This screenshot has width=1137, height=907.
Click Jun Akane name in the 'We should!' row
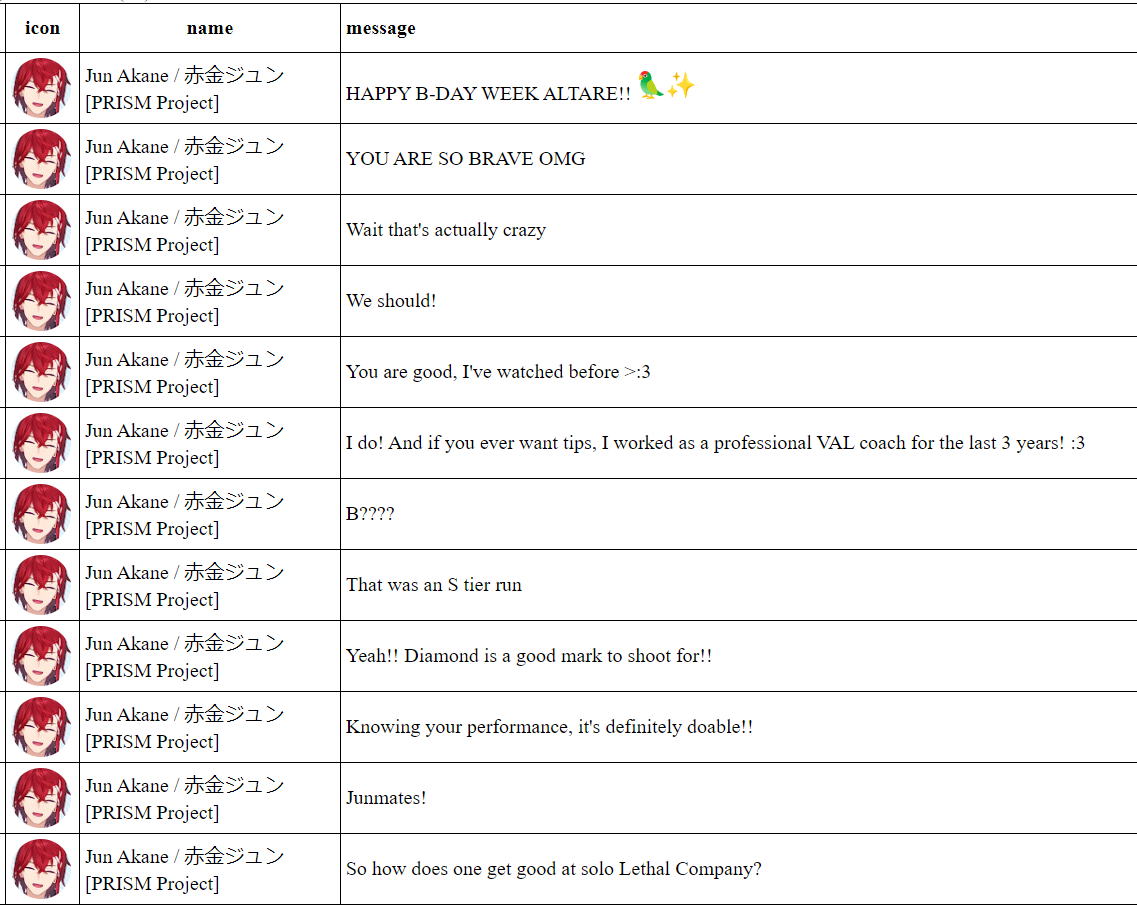[185, 302]
